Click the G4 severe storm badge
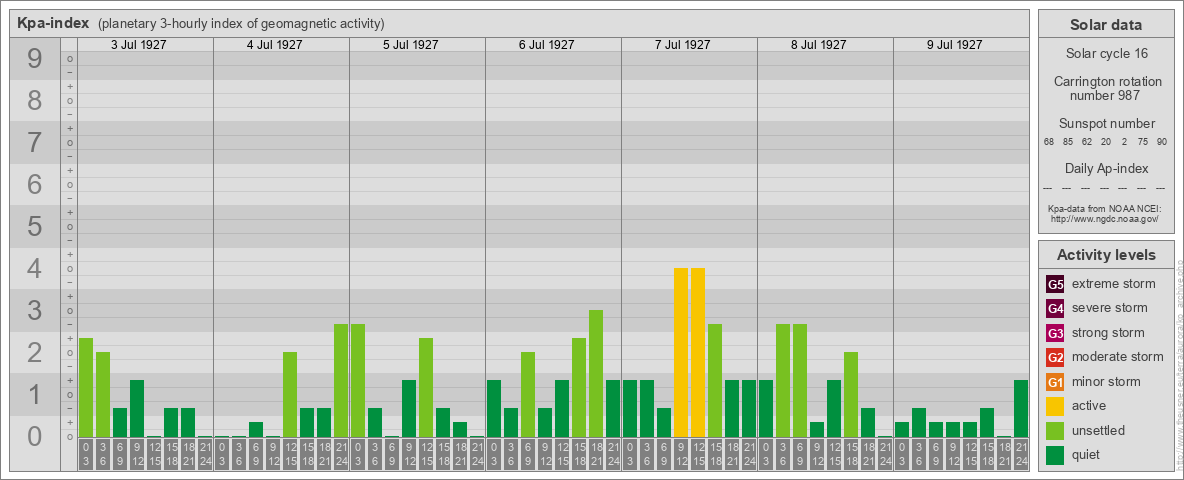The image size is (1184, 480). click(1055, 308)
